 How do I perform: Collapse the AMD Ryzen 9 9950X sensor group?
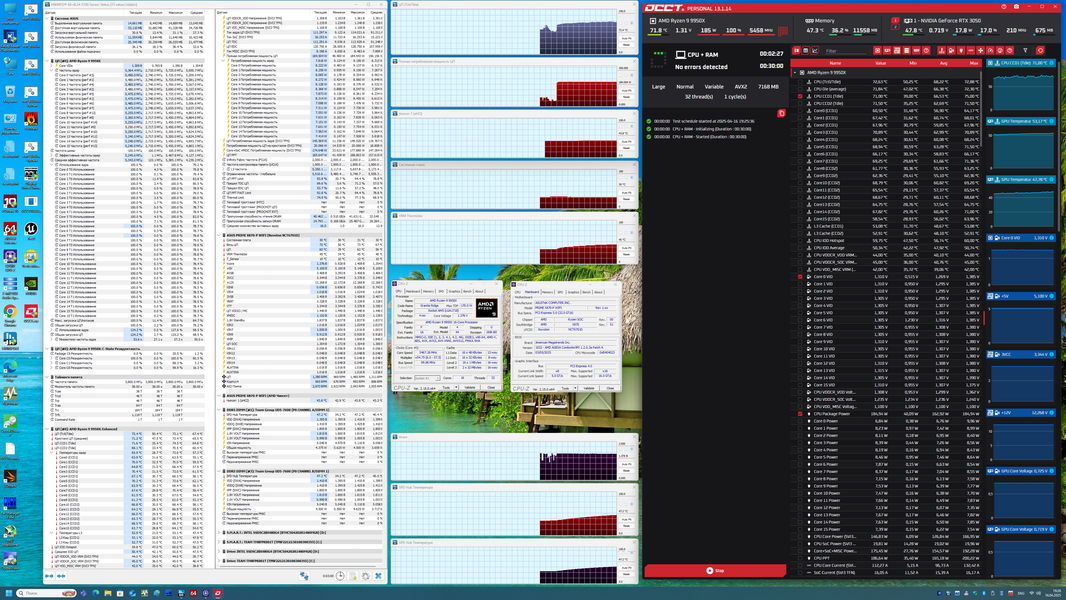tap(795, 73)
